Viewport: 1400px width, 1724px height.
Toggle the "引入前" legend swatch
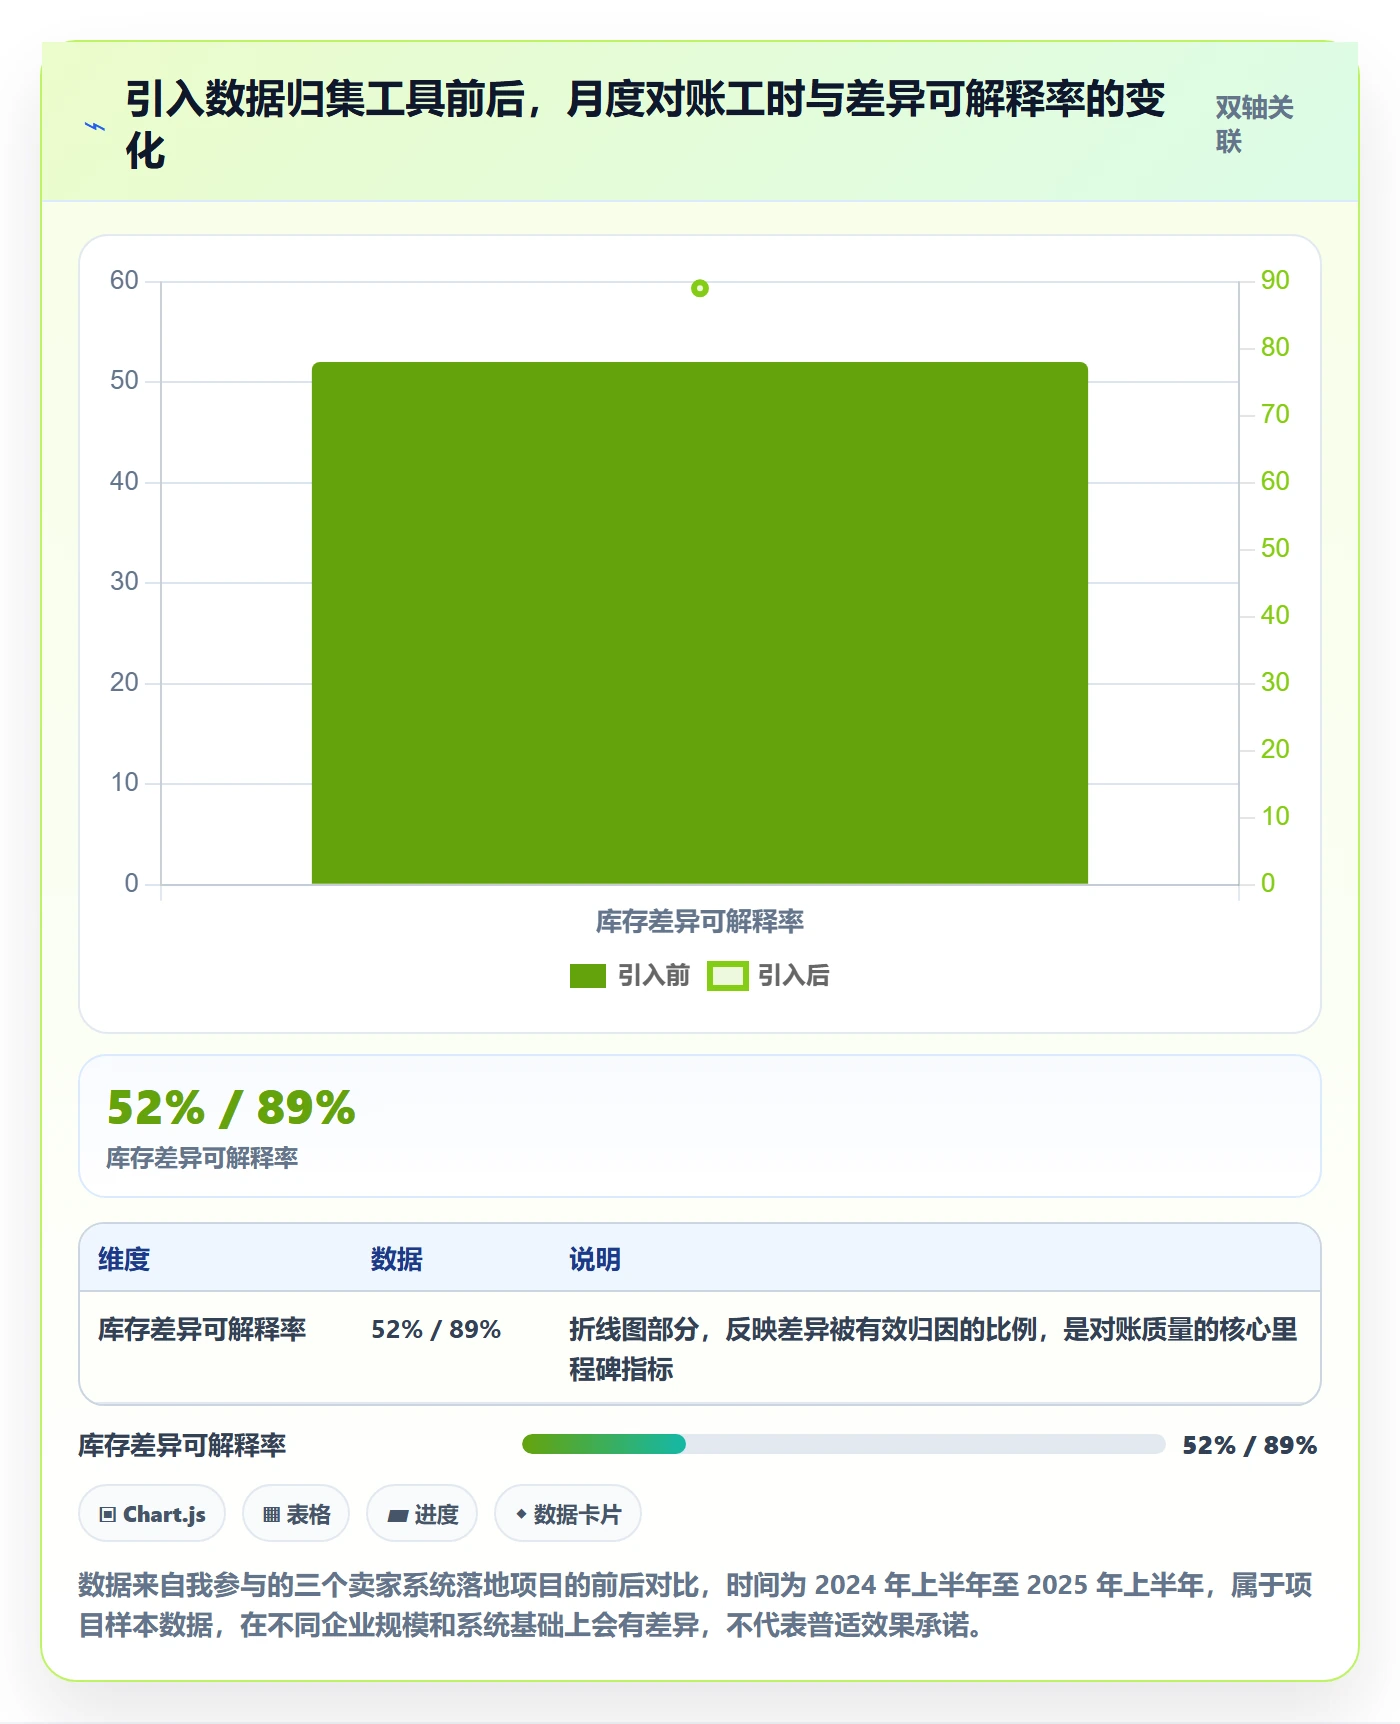[588, 976]
